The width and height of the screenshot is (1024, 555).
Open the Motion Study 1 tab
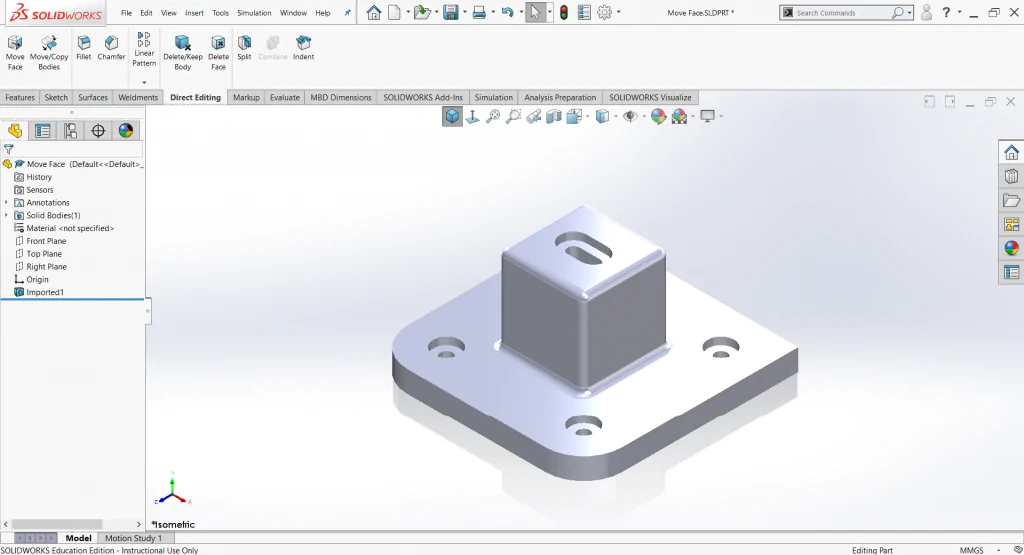coord(133,538)
